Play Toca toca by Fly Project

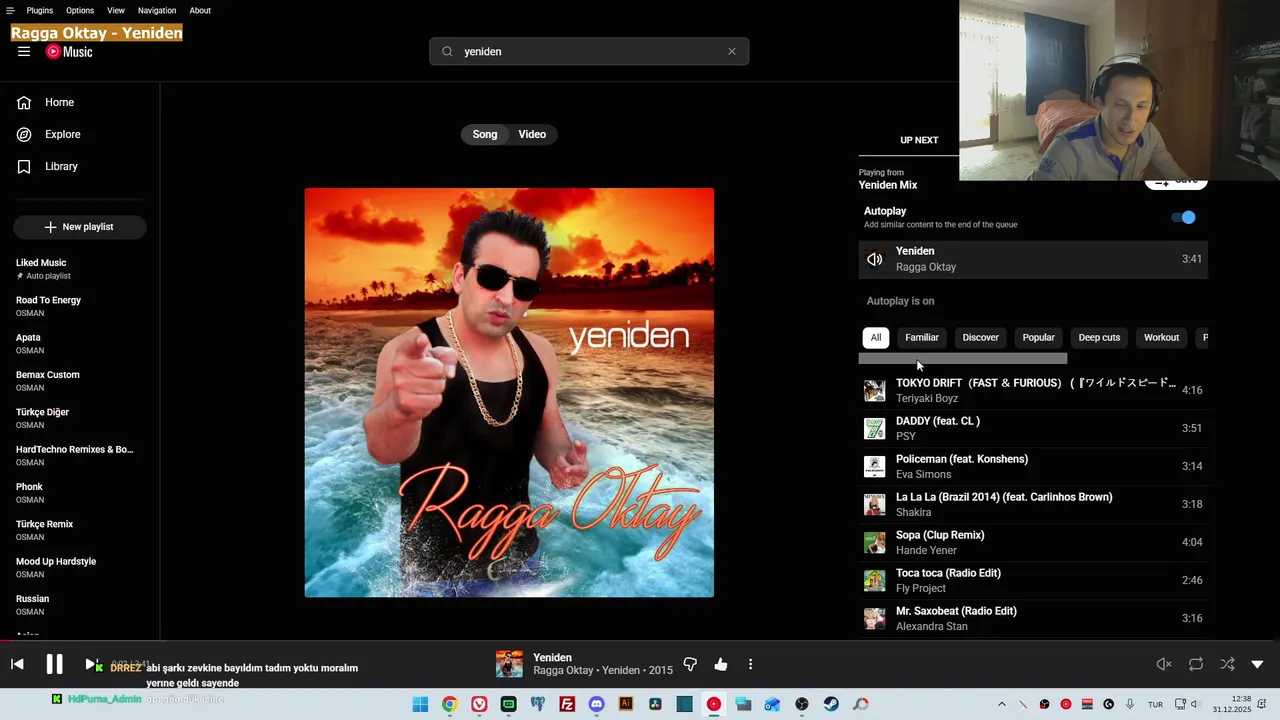click(1033, 580)
